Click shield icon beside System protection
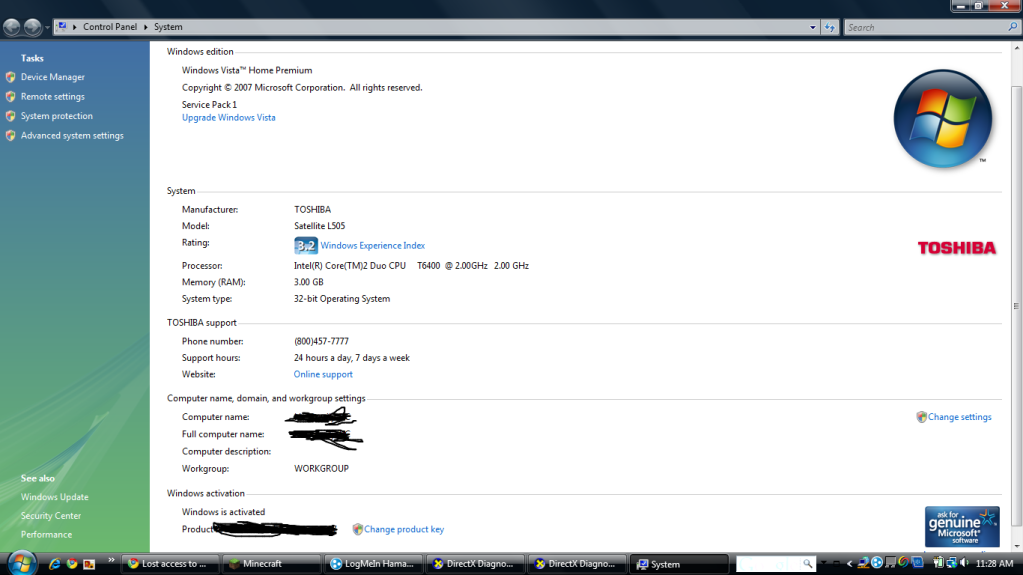 [10, 116]
